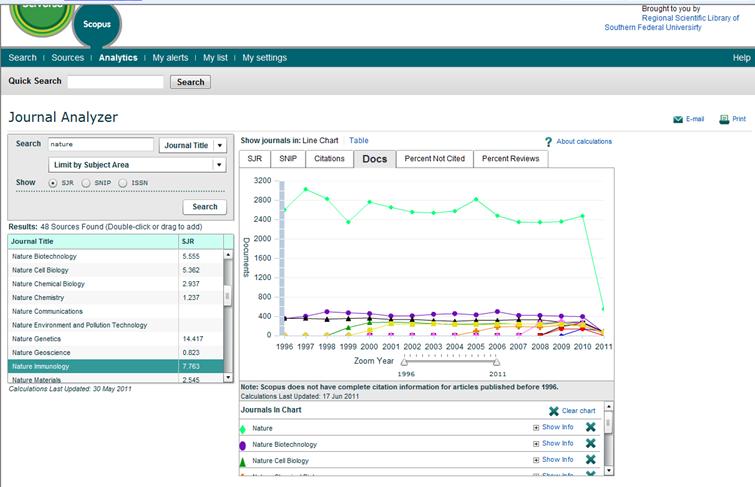Screen dimensions: 755x487
Task: Click the 2011 Zoom Year slider handle
Action: (496, 362)
